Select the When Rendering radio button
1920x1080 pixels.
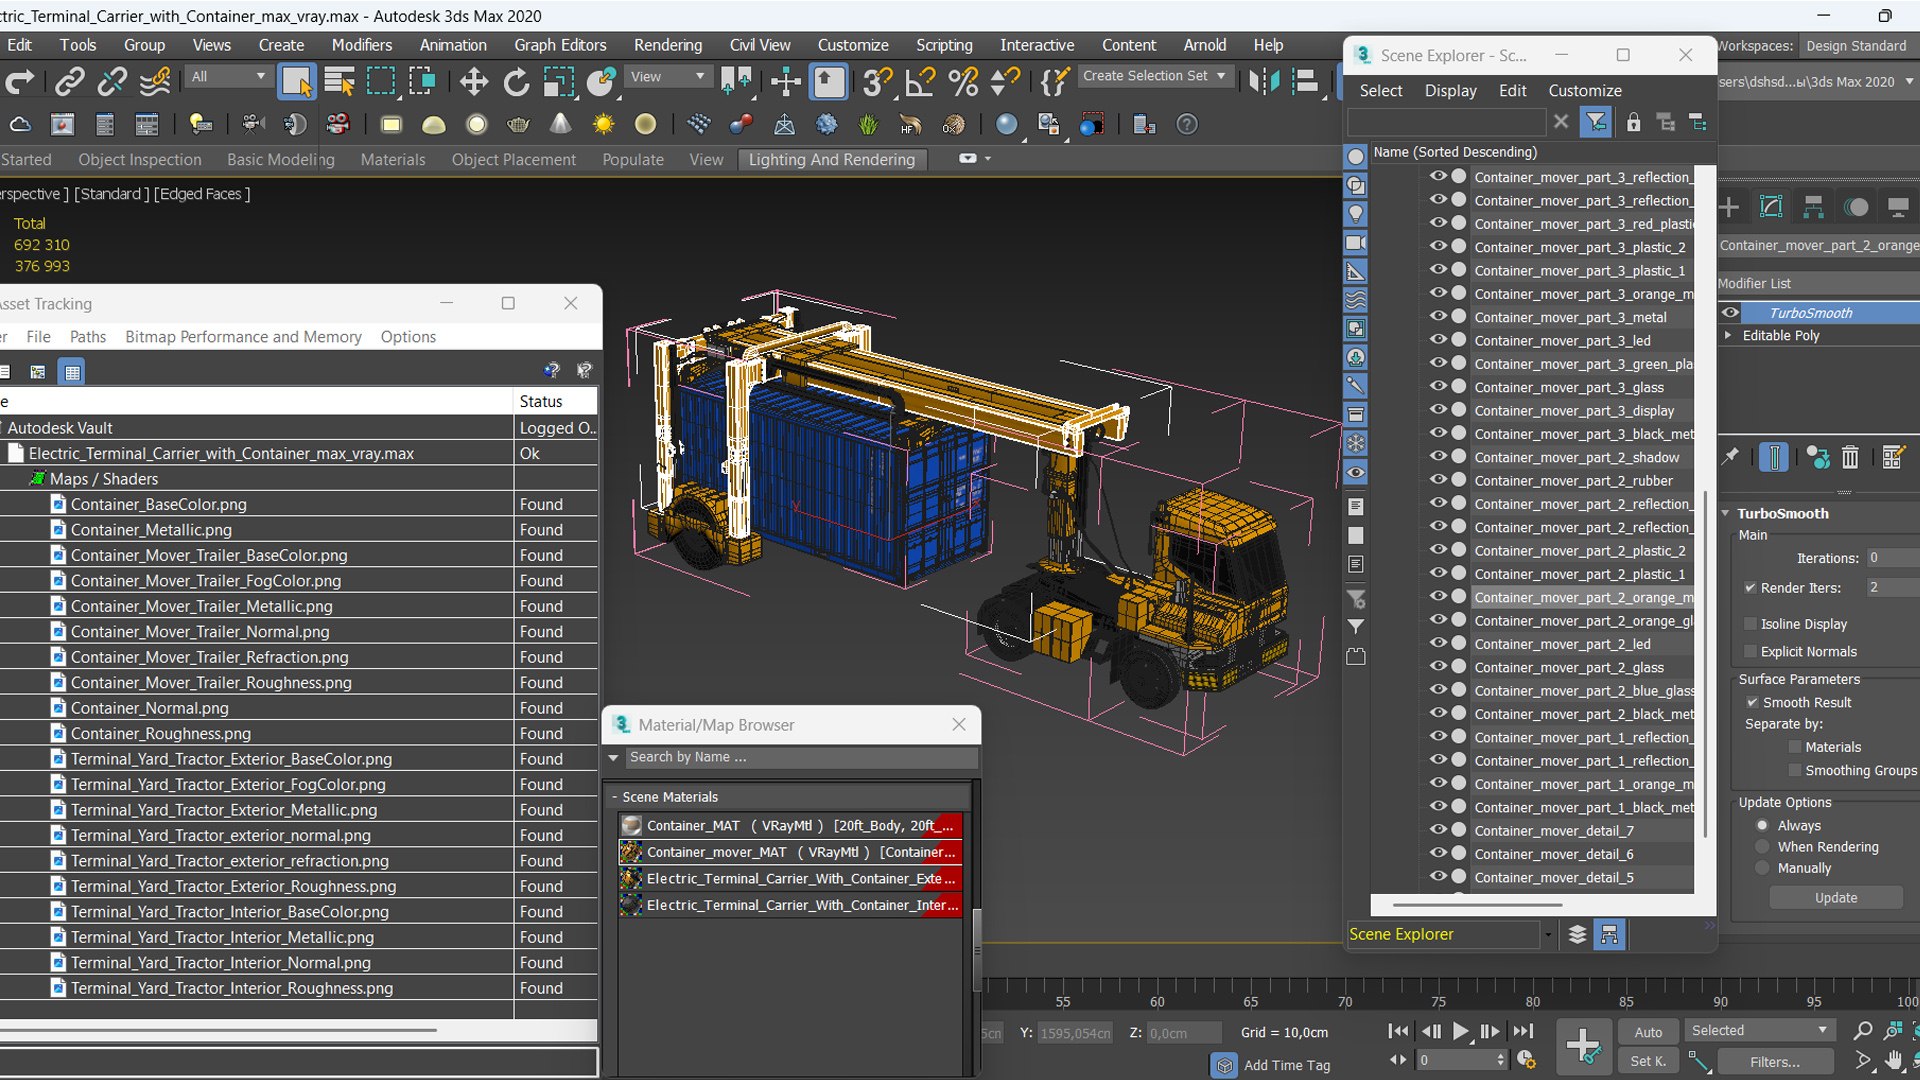point(1763,847)
